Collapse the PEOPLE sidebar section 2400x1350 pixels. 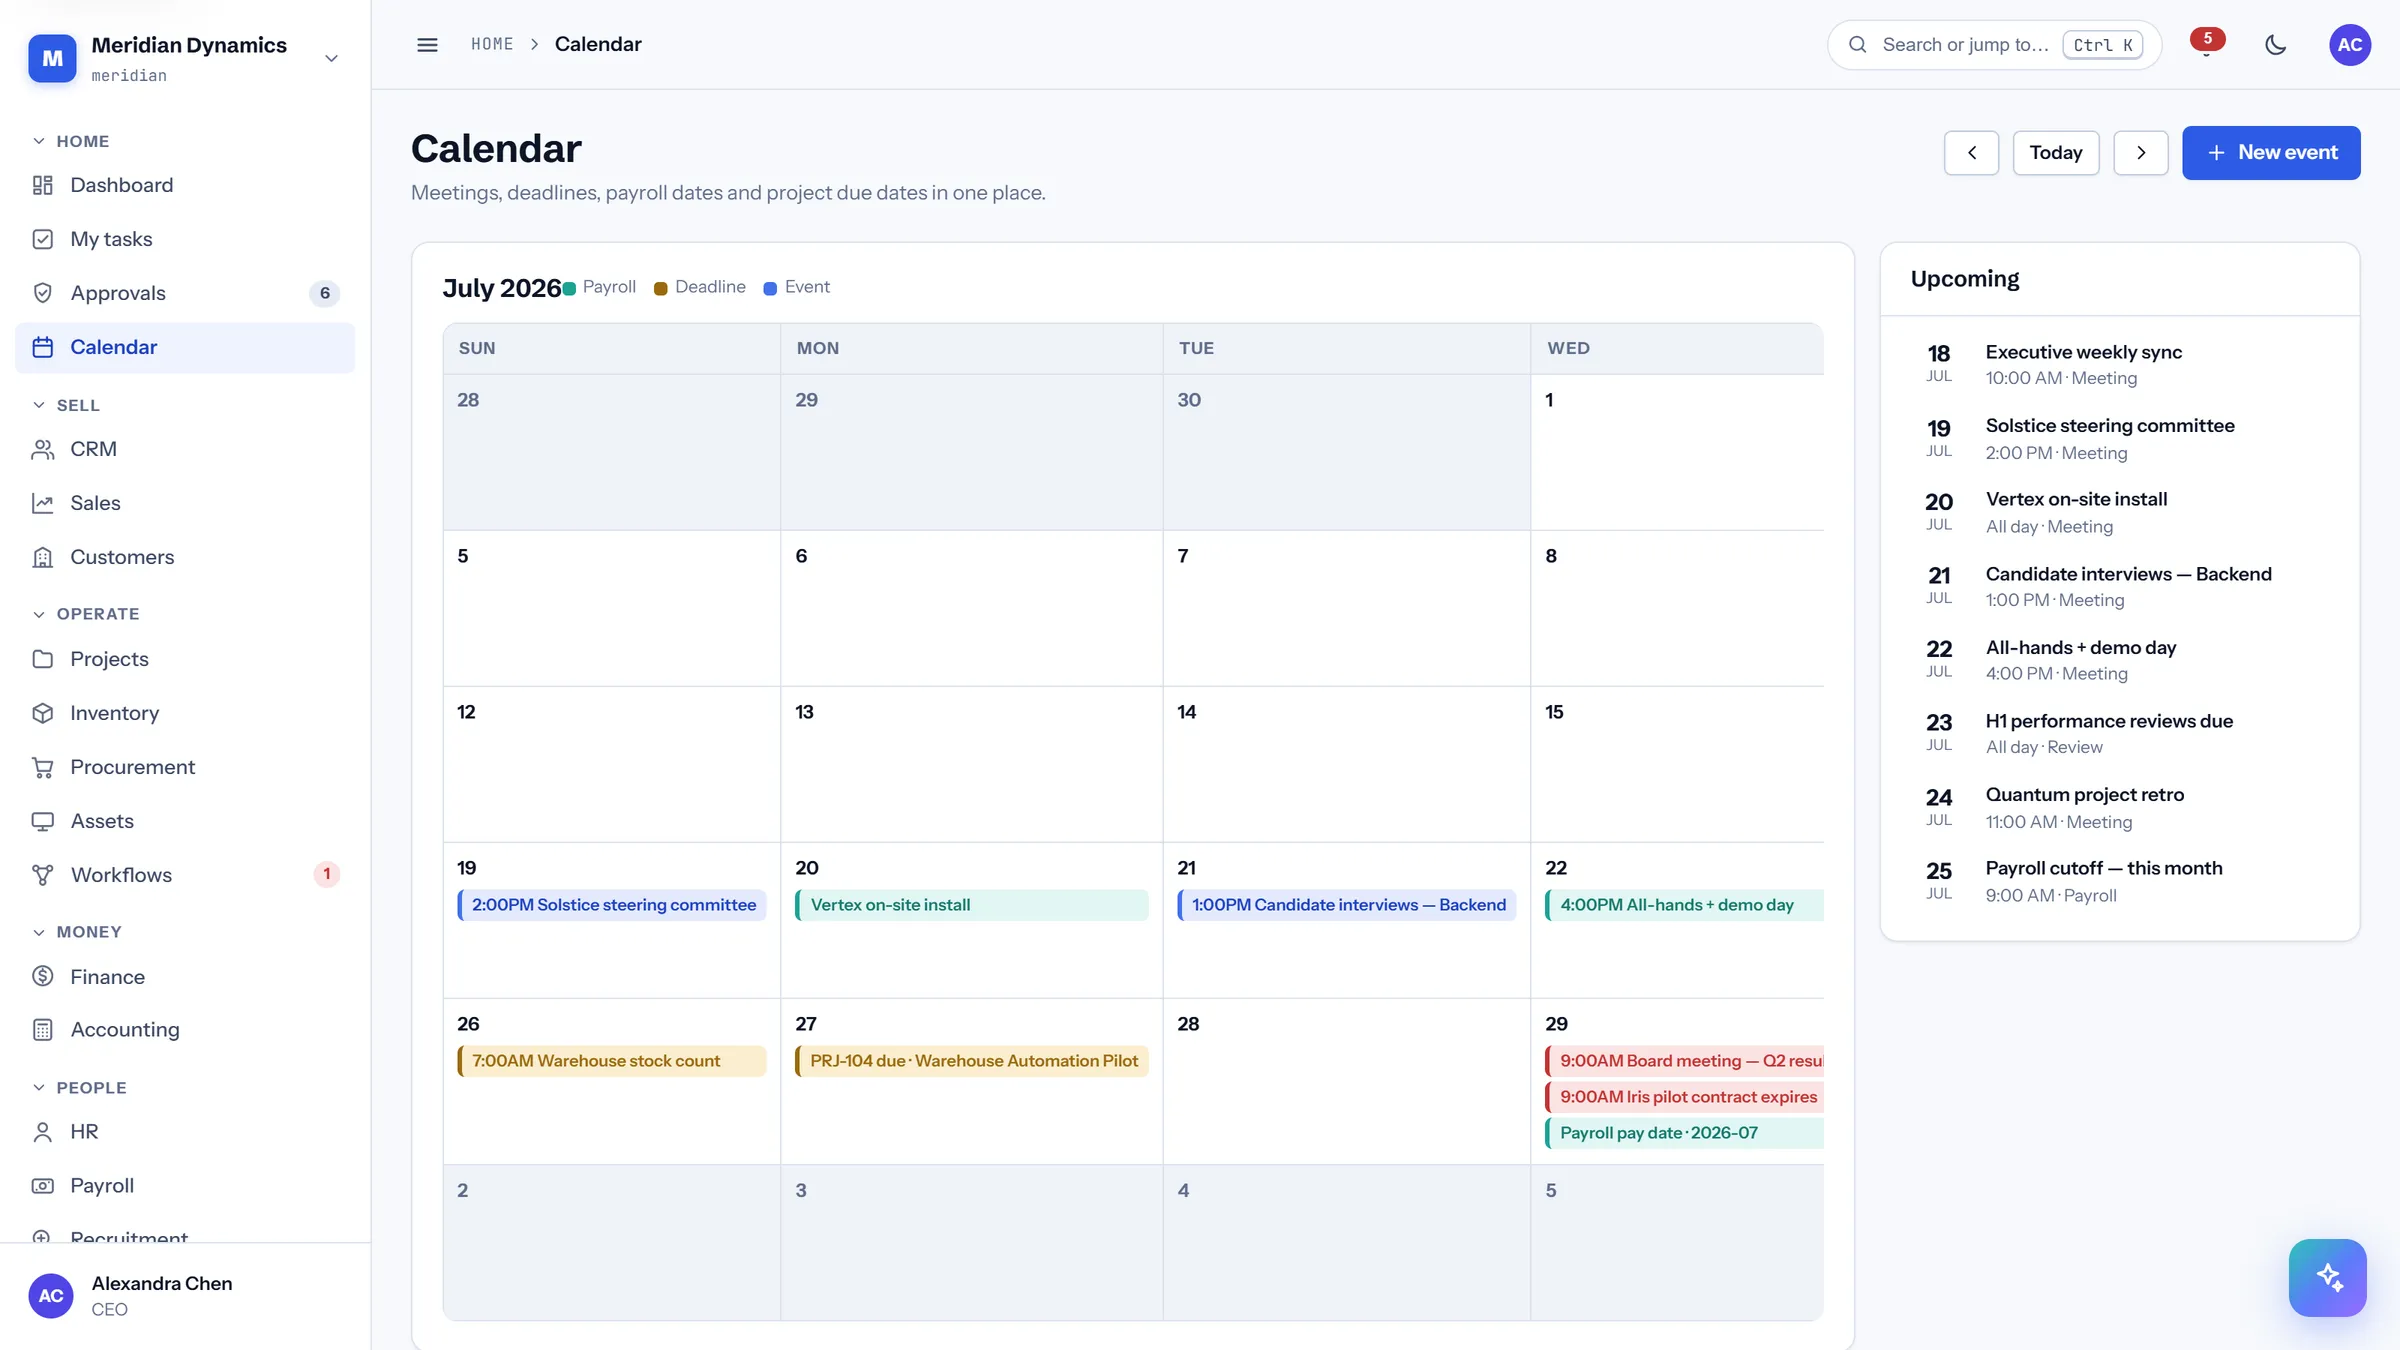coord(80,1088)
